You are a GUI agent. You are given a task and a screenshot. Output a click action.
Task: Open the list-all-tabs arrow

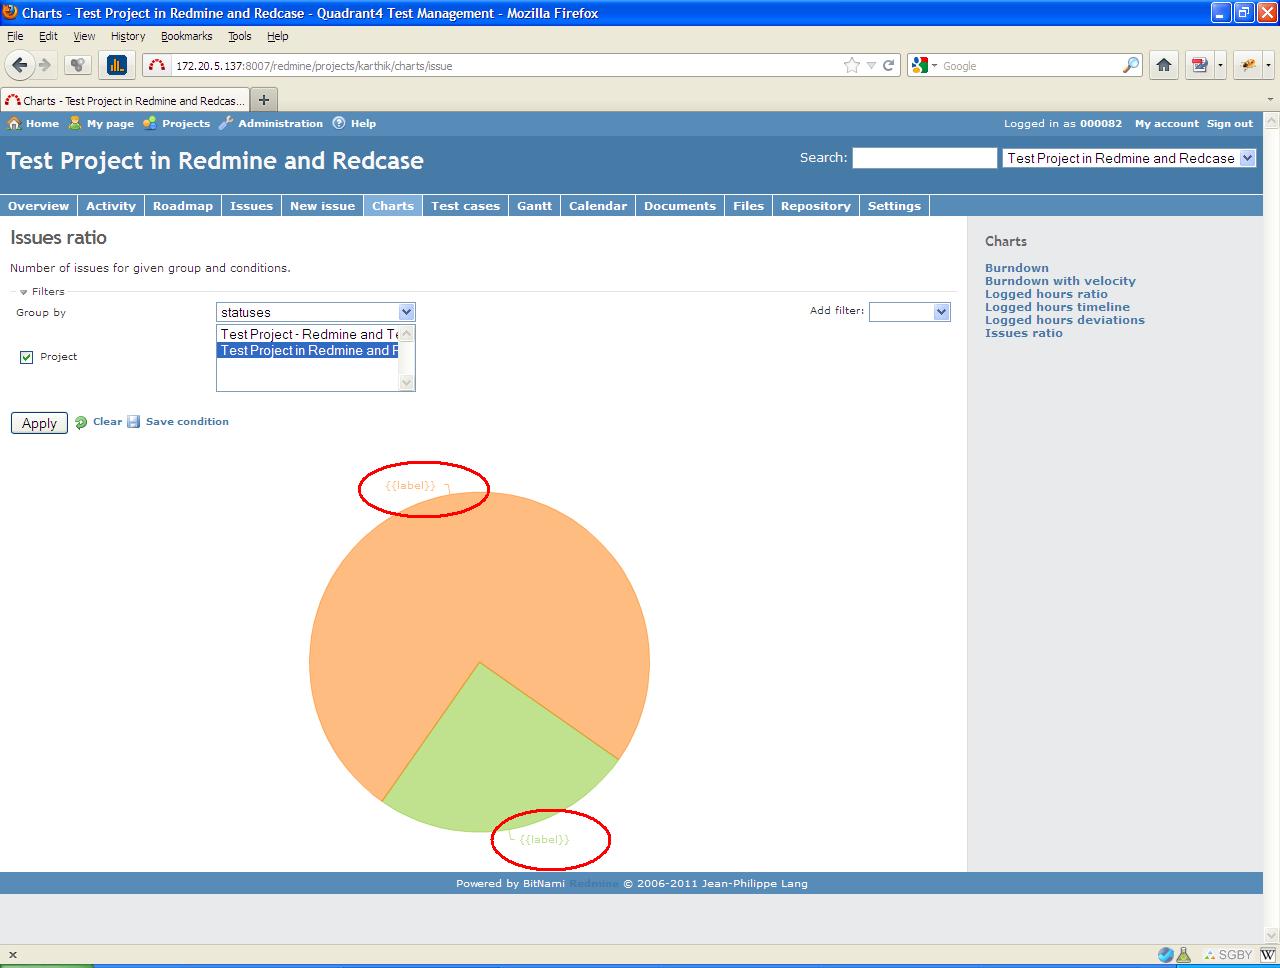pyautogui.click(x=1270, y=100)
